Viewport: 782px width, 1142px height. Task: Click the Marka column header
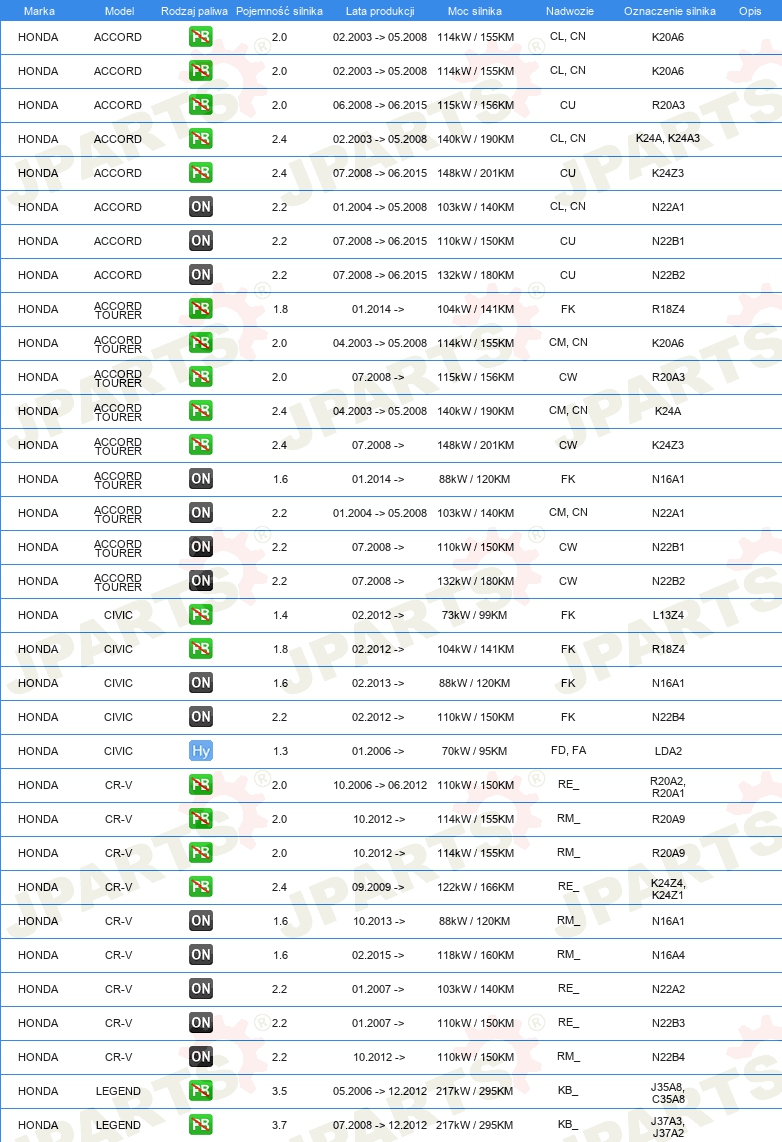pos(39,11)
